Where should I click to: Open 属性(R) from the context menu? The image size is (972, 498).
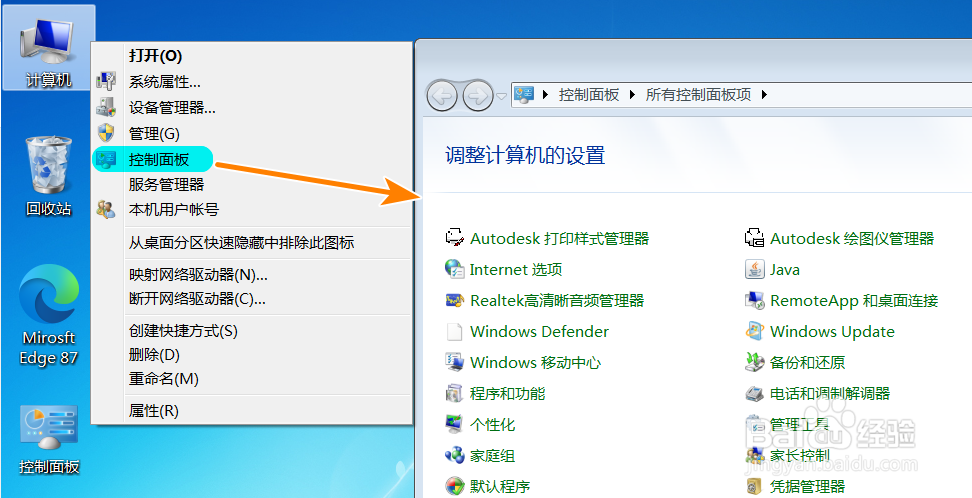[x=153, y=411]
